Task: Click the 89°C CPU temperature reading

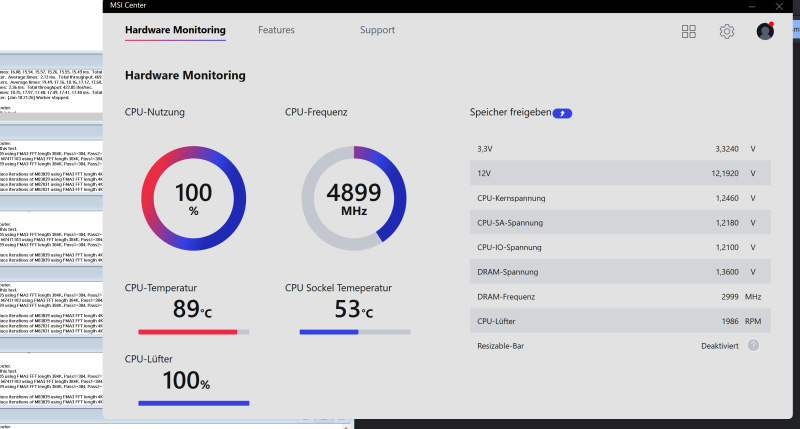Action: click(x=192, y=309)
